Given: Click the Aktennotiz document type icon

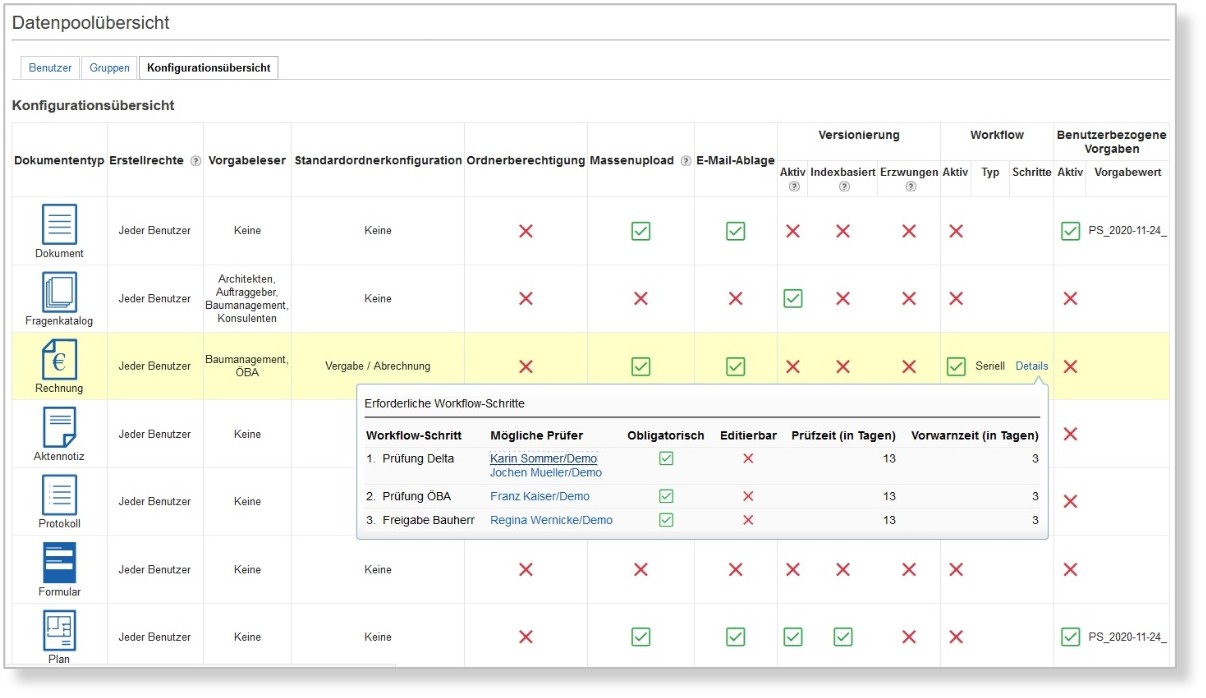Looking at the screenshot, I should tap(59, 428).
